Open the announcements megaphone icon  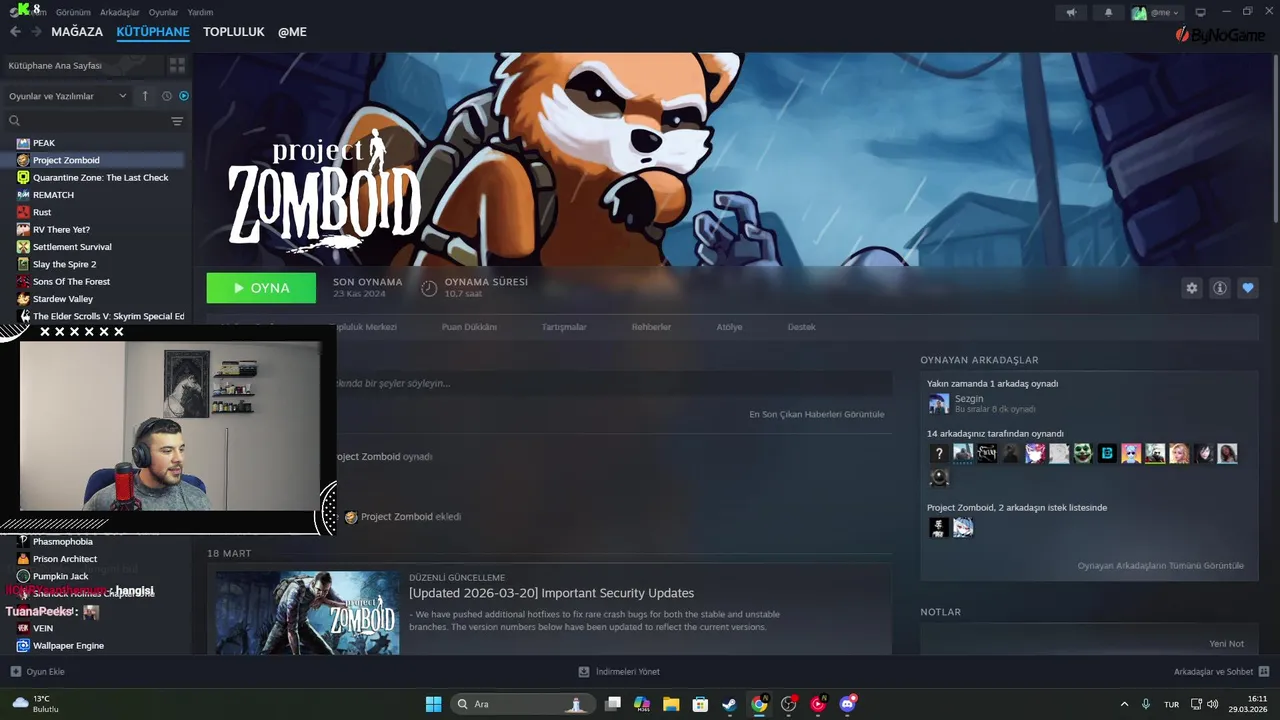tap(1071, 13)
